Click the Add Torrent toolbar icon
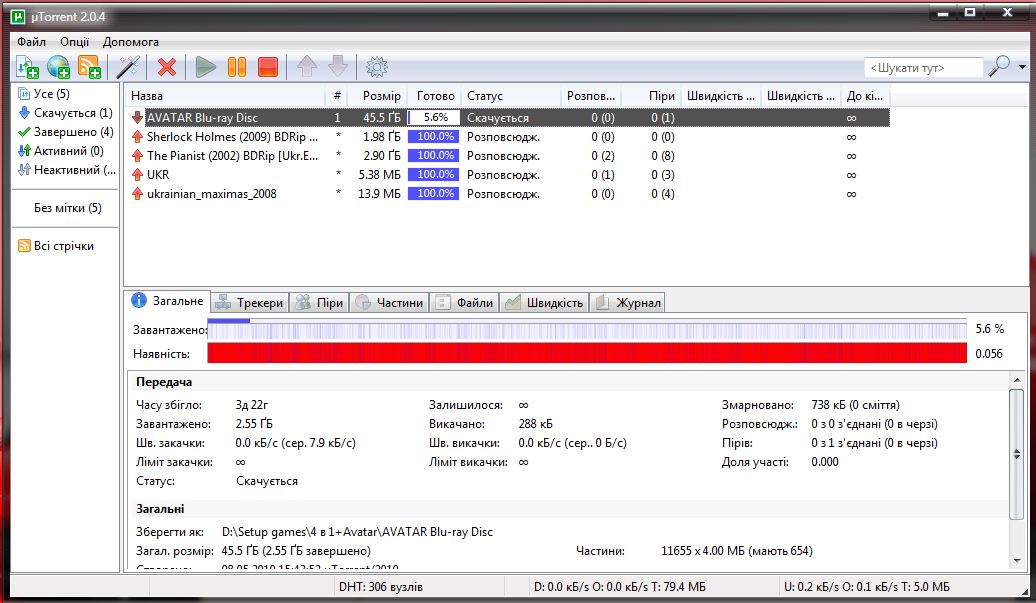The height and width of the screenshot is (603, 1036). click(x=27, y=67)
